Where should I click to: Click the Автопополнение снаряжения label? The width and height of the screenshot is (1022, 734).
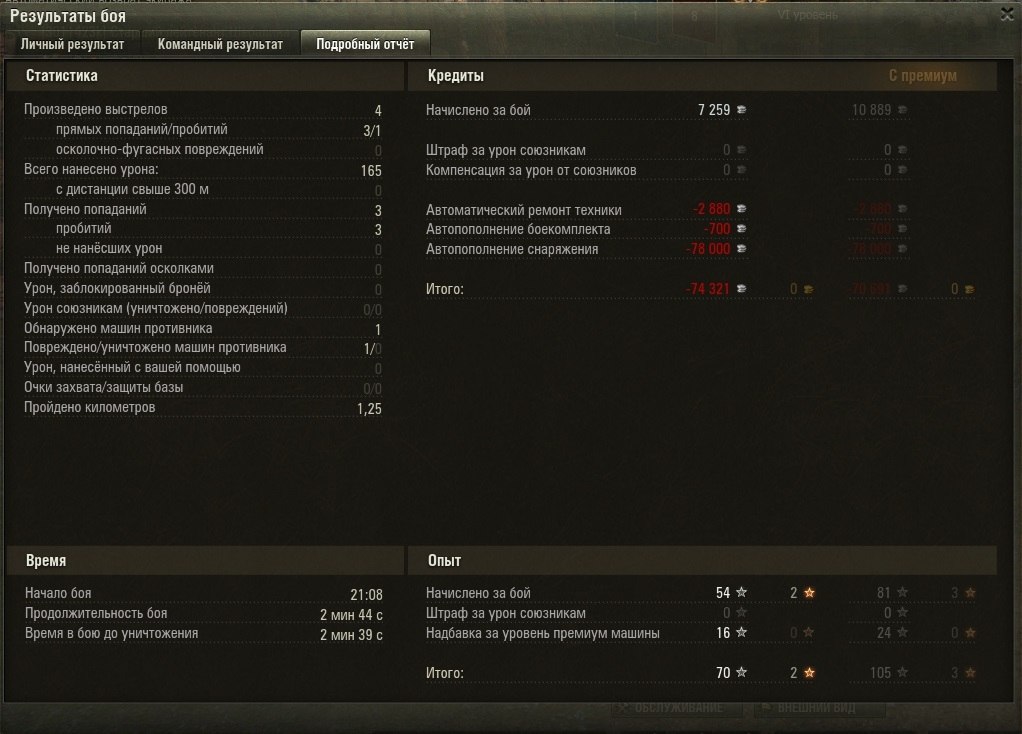(512, 249)
